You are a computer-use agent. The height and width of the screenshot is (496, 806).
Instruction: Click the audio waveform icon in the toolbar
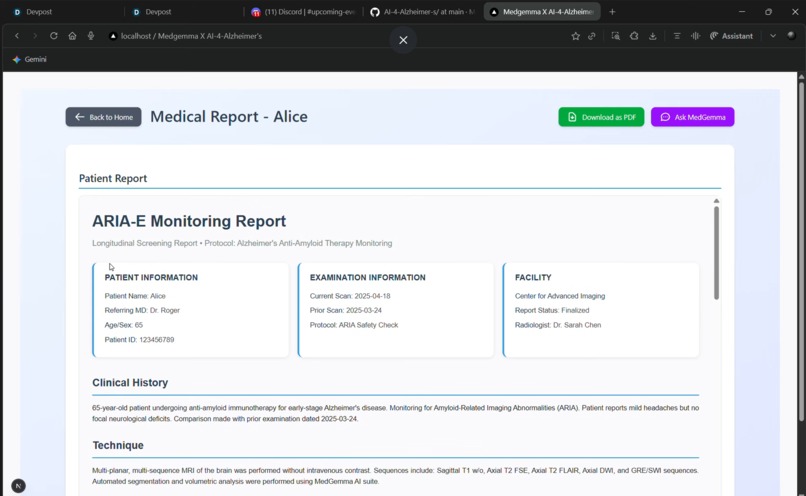tap(695, 36)
